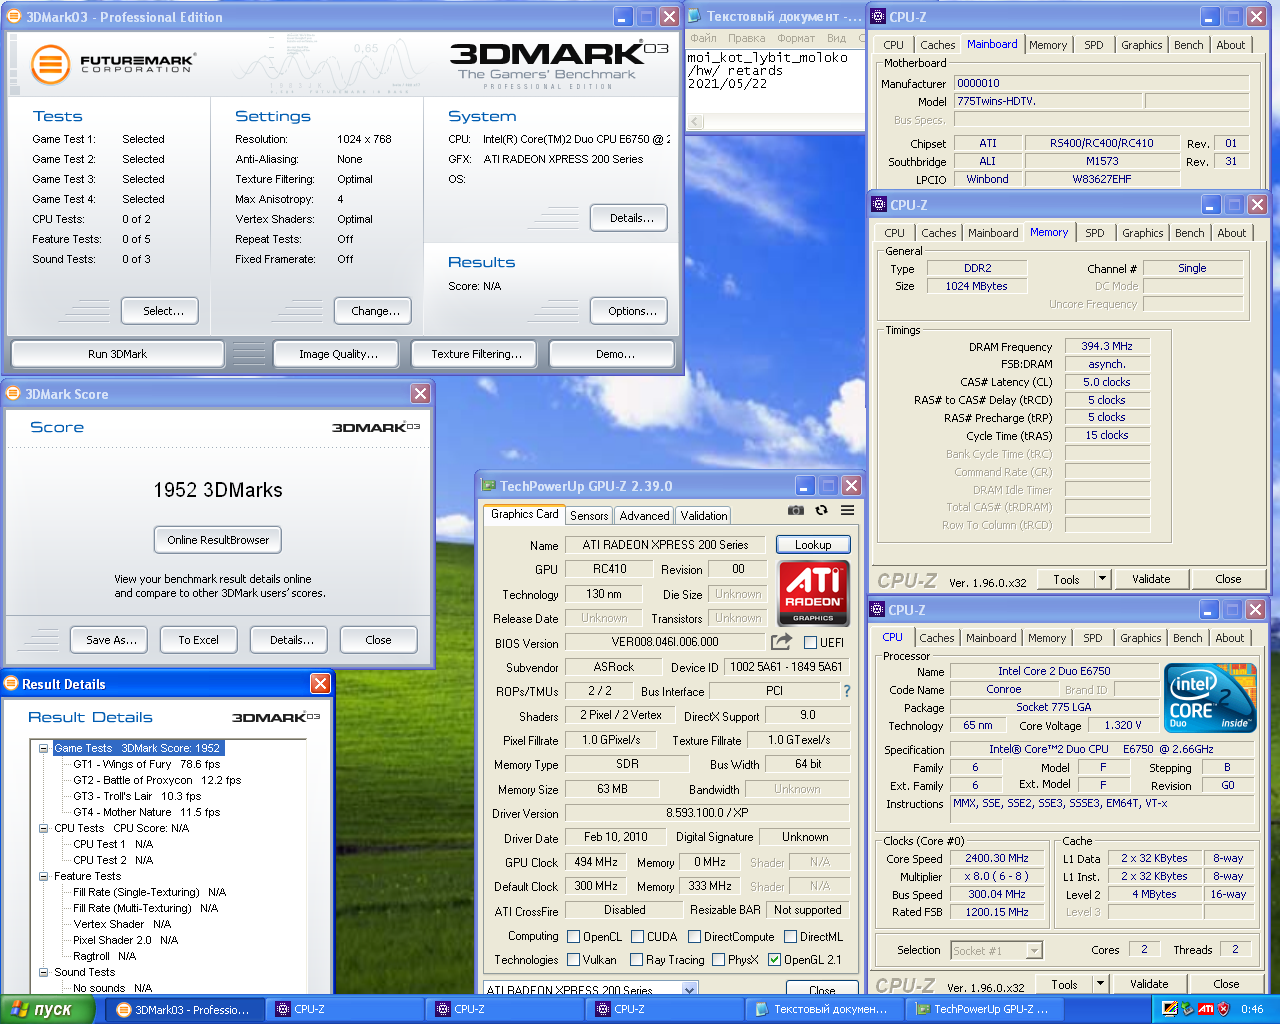Click the Notepad window title bar icon
The image size is (1280, 1024).
[x=695, y=17]
